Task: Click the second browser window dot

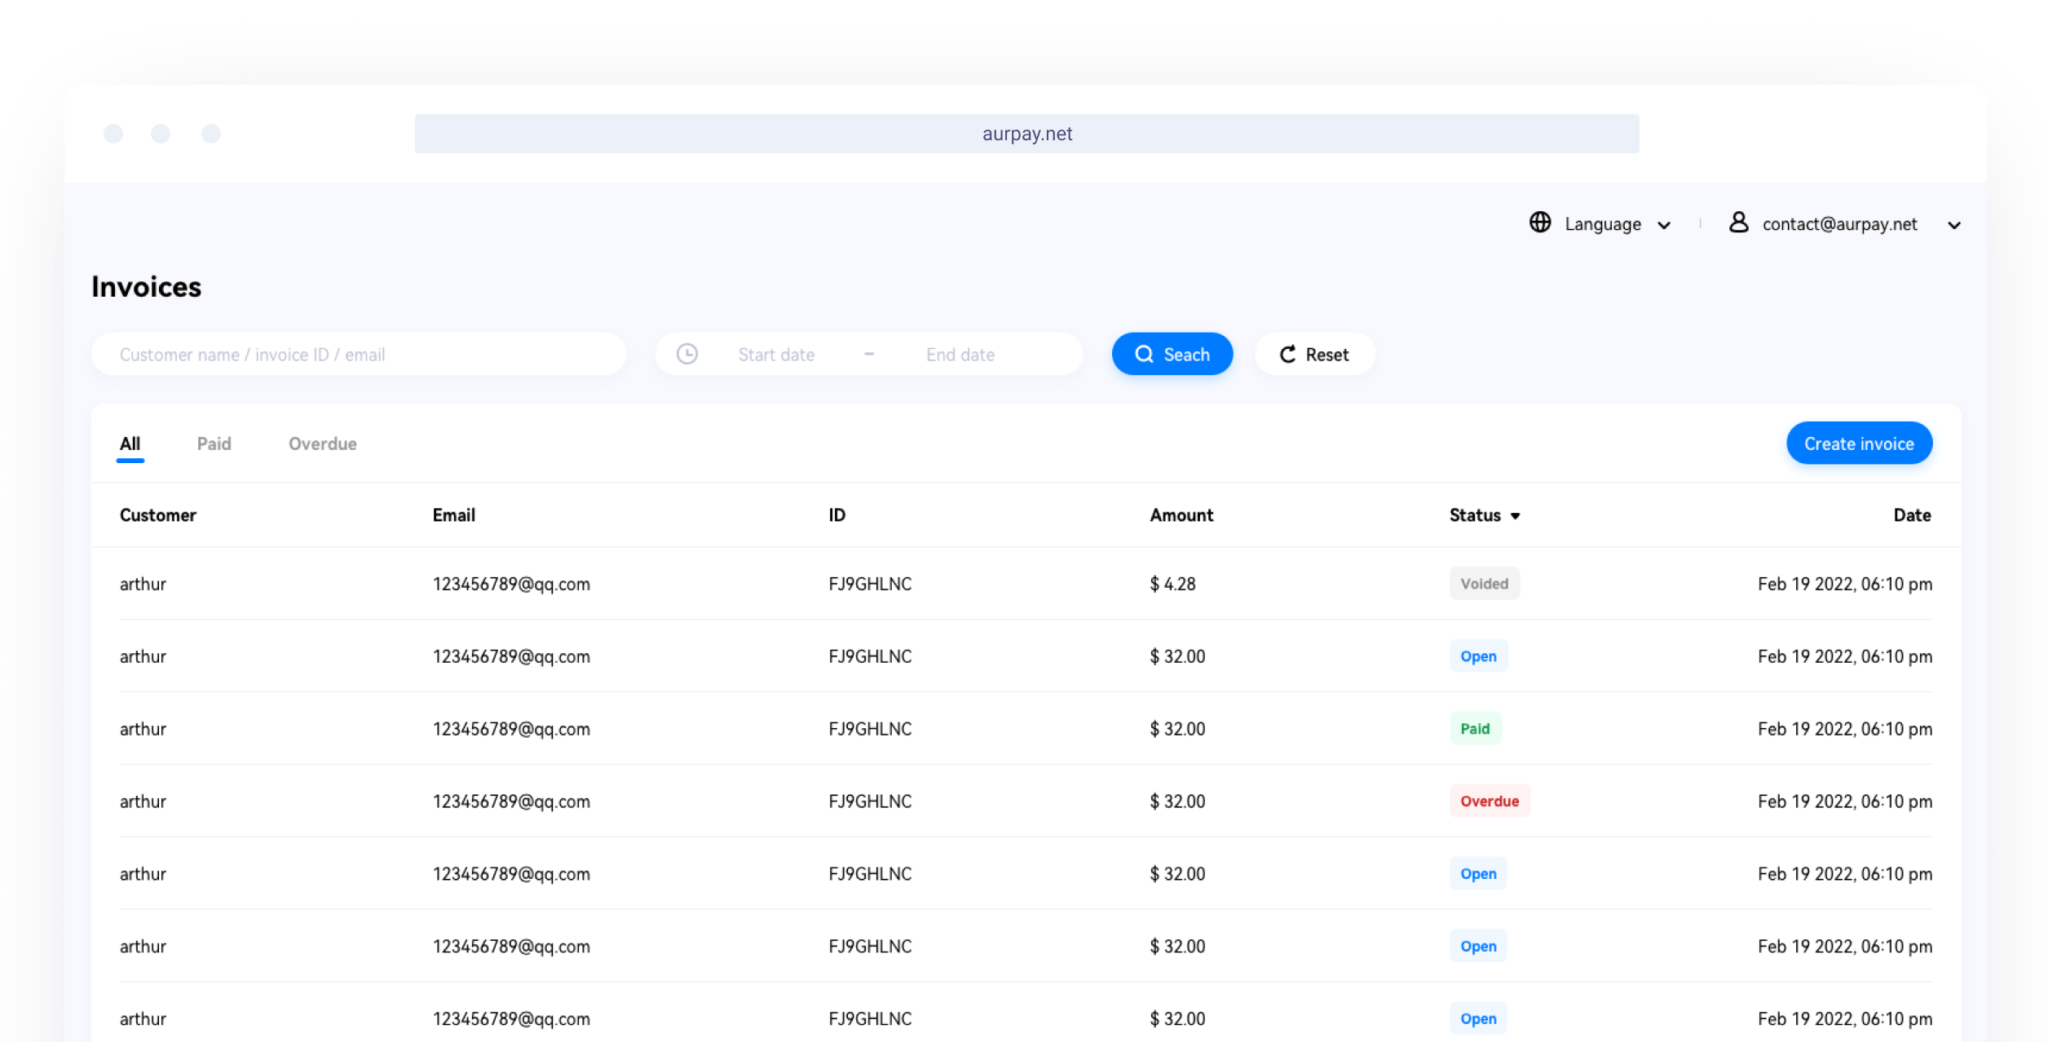Action: coord(162,132)
